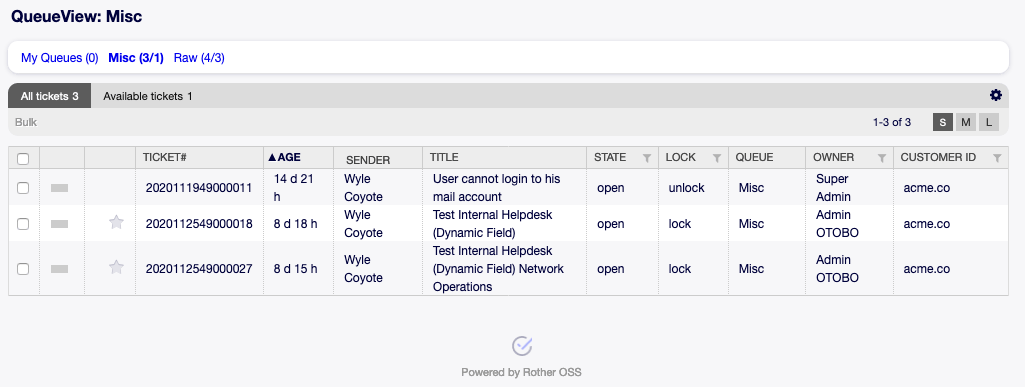The width and height of the screenshot is (1025, 387).
Task: Open the Lock column filter icon
Action: 716,158
